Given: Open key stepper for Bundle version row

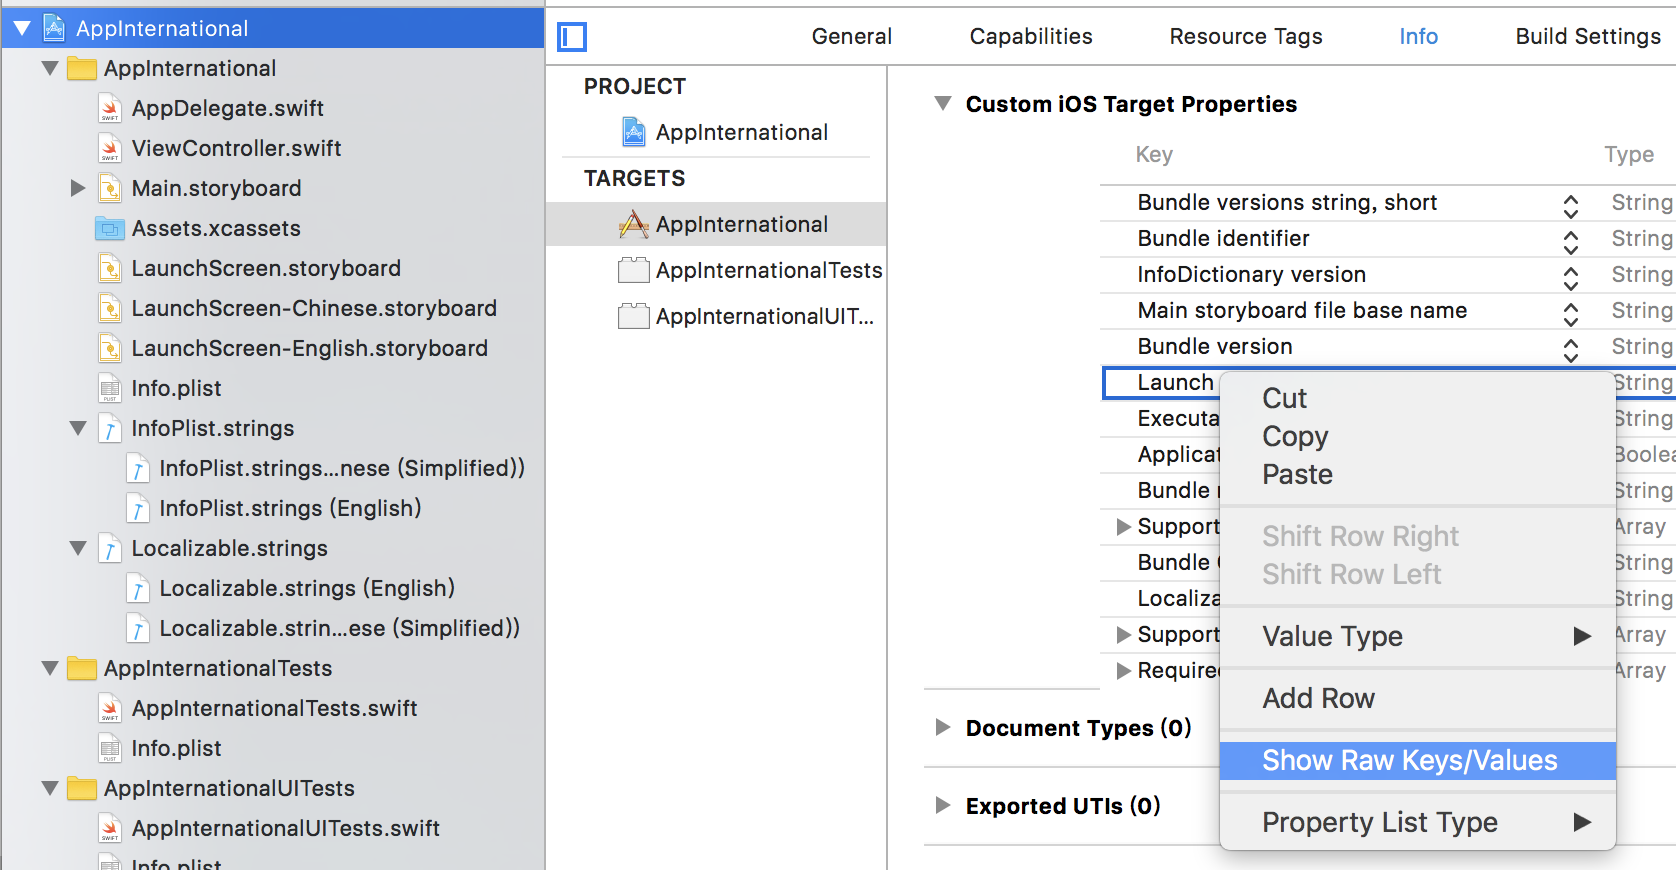Looking at the screenshot, I should click(x=1571, y=350).
